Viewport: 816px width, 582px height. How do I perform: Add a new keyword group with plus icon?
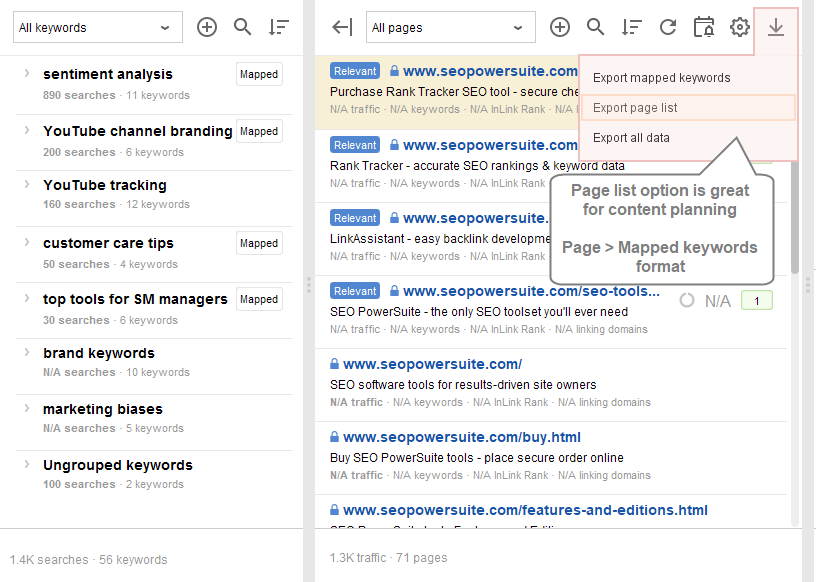coord(207,27)
